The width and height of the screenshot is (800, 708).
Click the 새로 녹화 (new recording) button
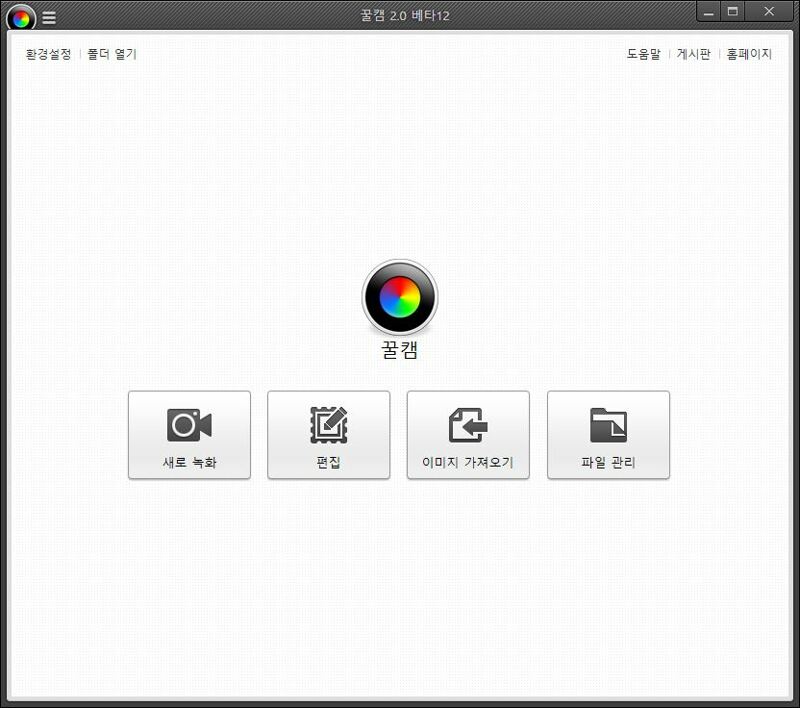point(189,435)
